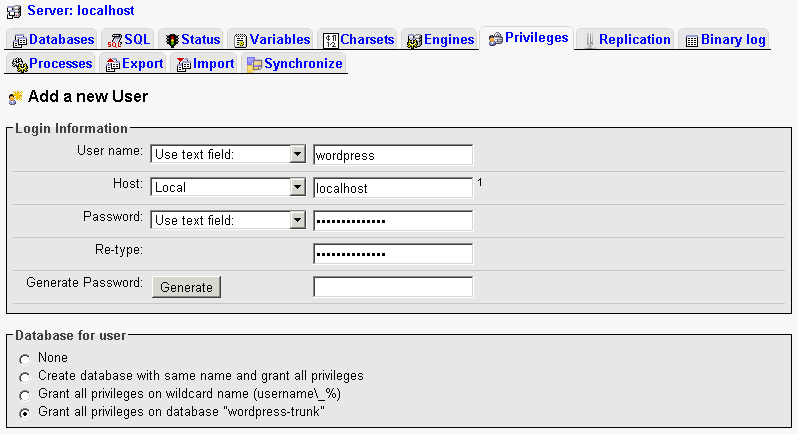Select Grant all privileges on wildcard name

25,394
